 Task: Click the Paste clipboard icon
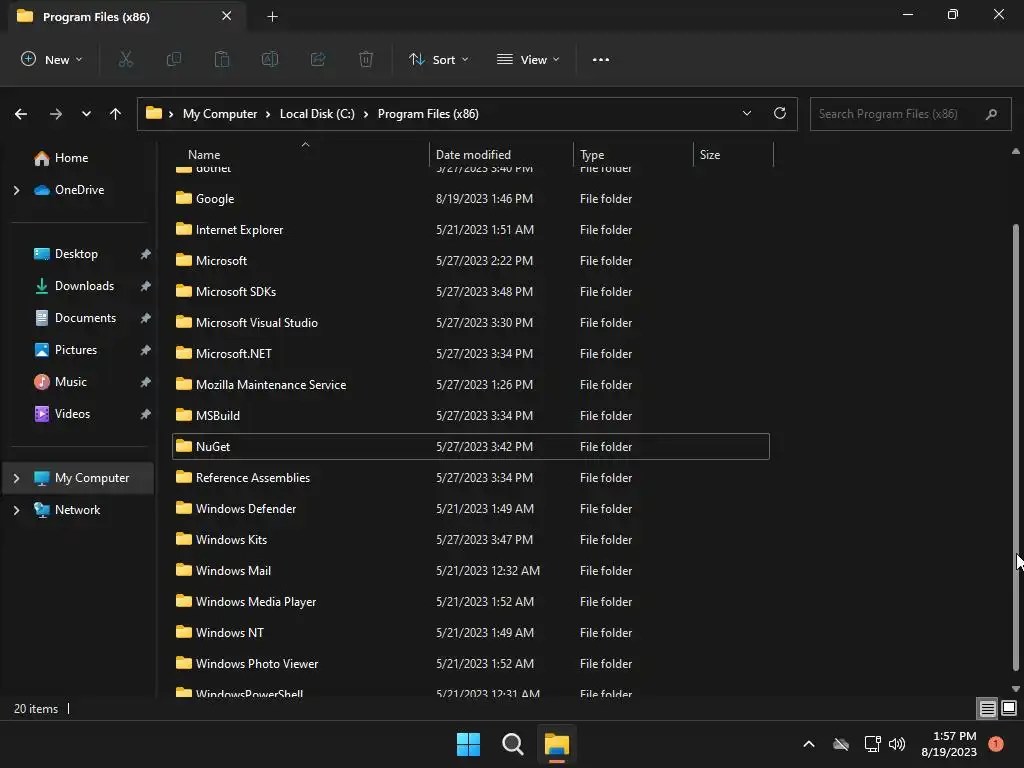tap(222, 59)
